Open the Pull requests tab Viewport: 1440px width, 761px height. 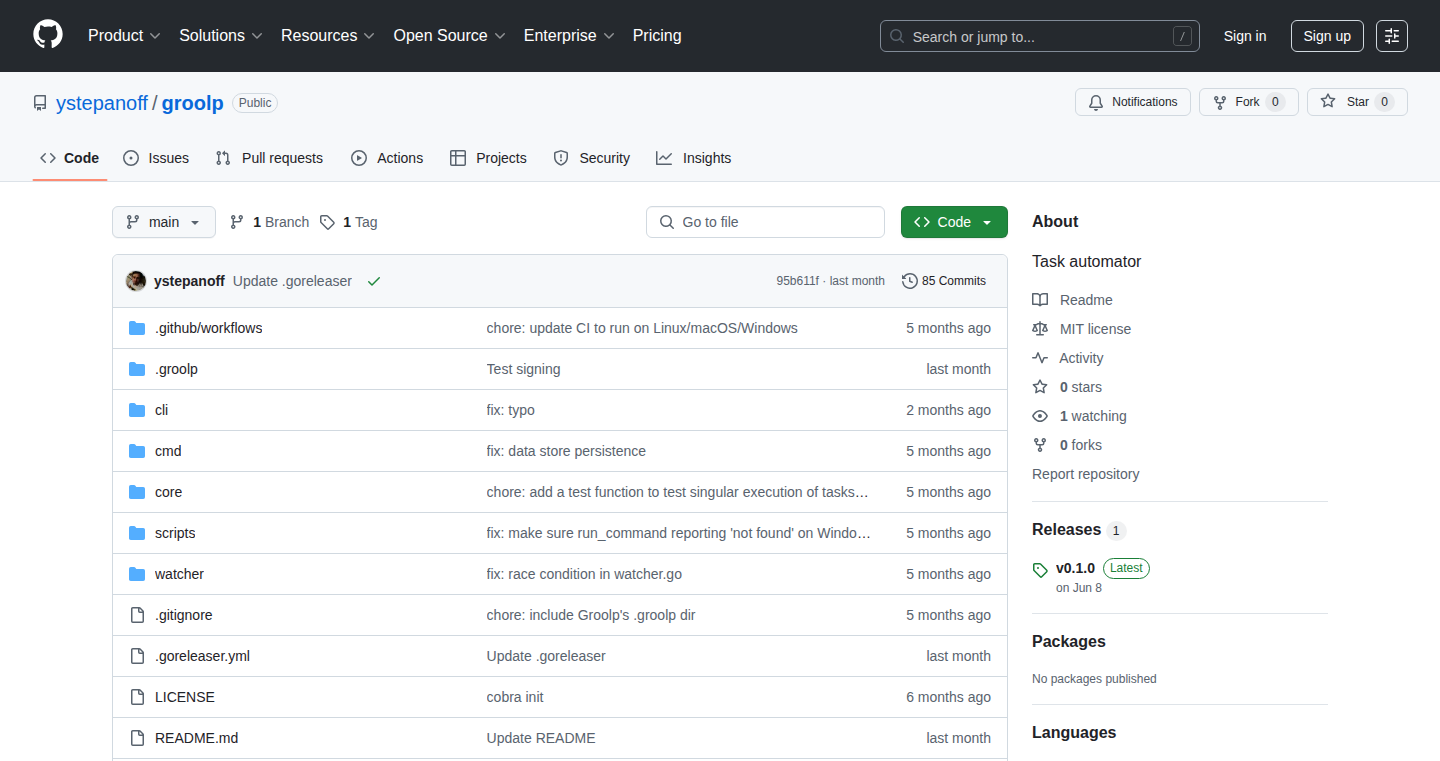(269, 158)
